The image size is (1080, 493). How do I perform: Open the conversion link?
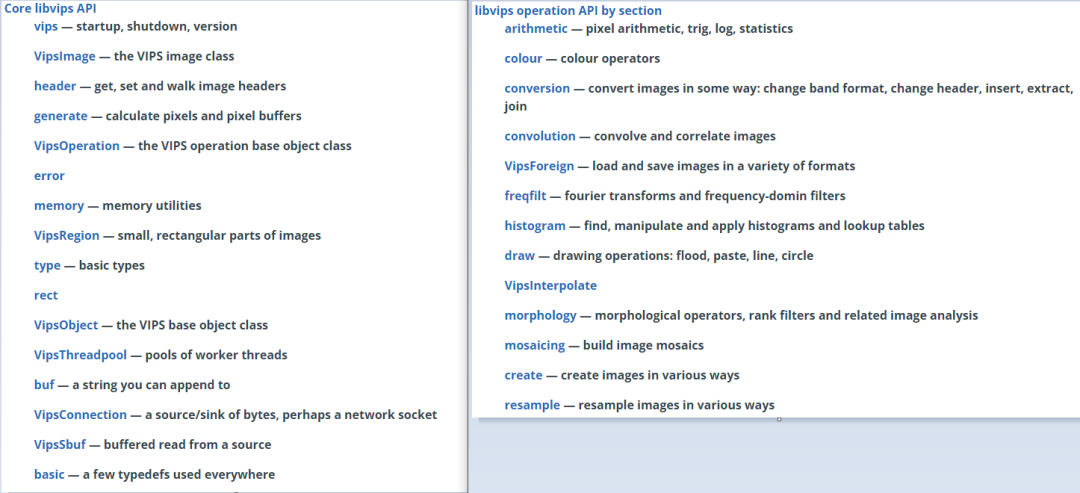(x=537, y=89)
